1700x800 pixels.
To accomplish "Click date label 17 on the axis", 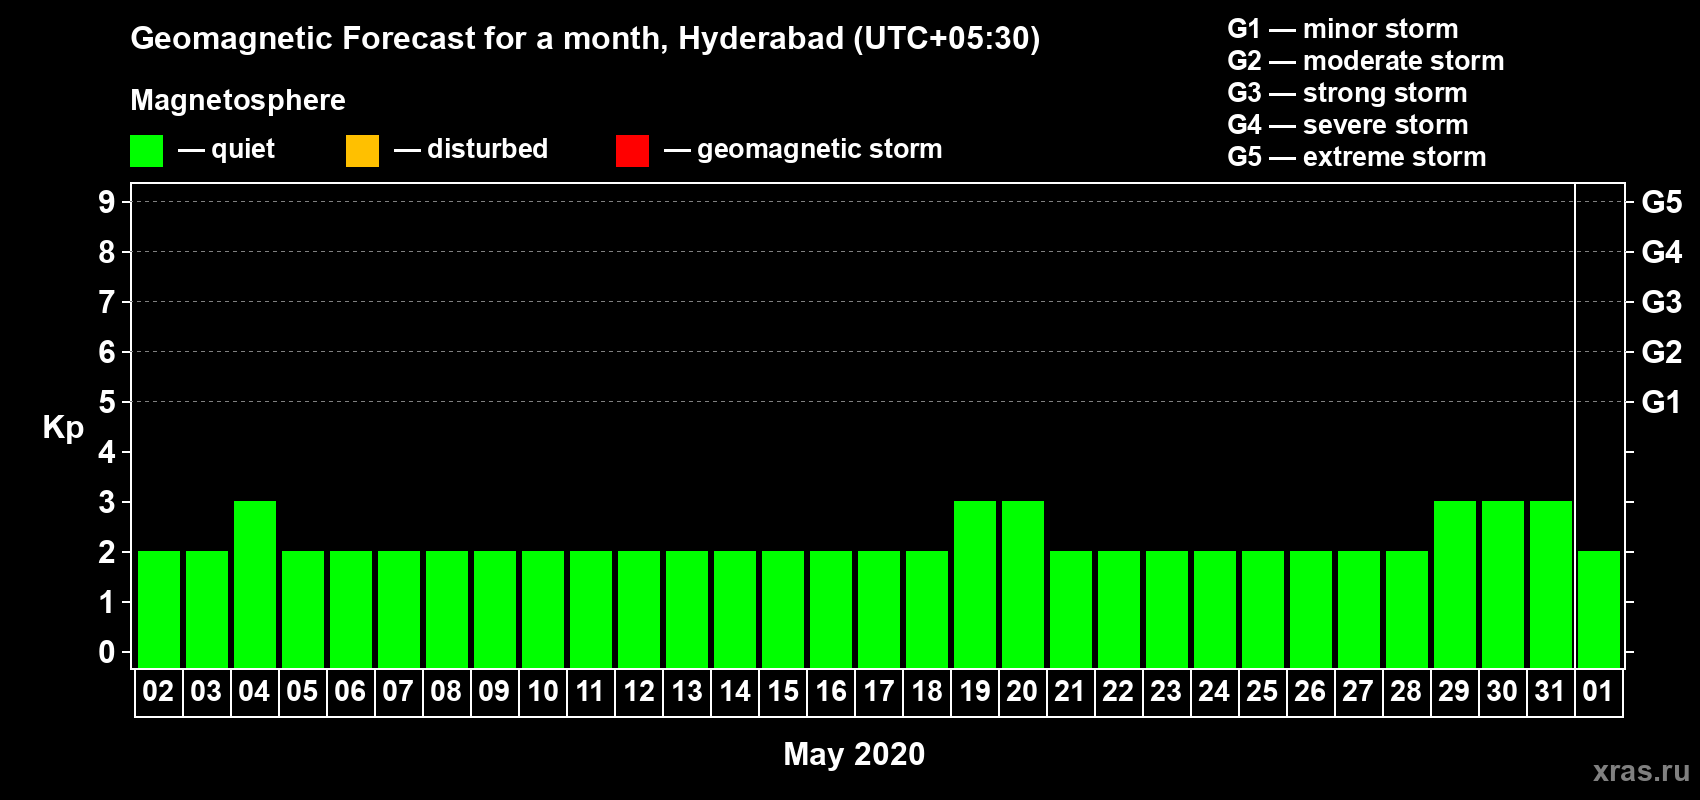I will (879, 691).
